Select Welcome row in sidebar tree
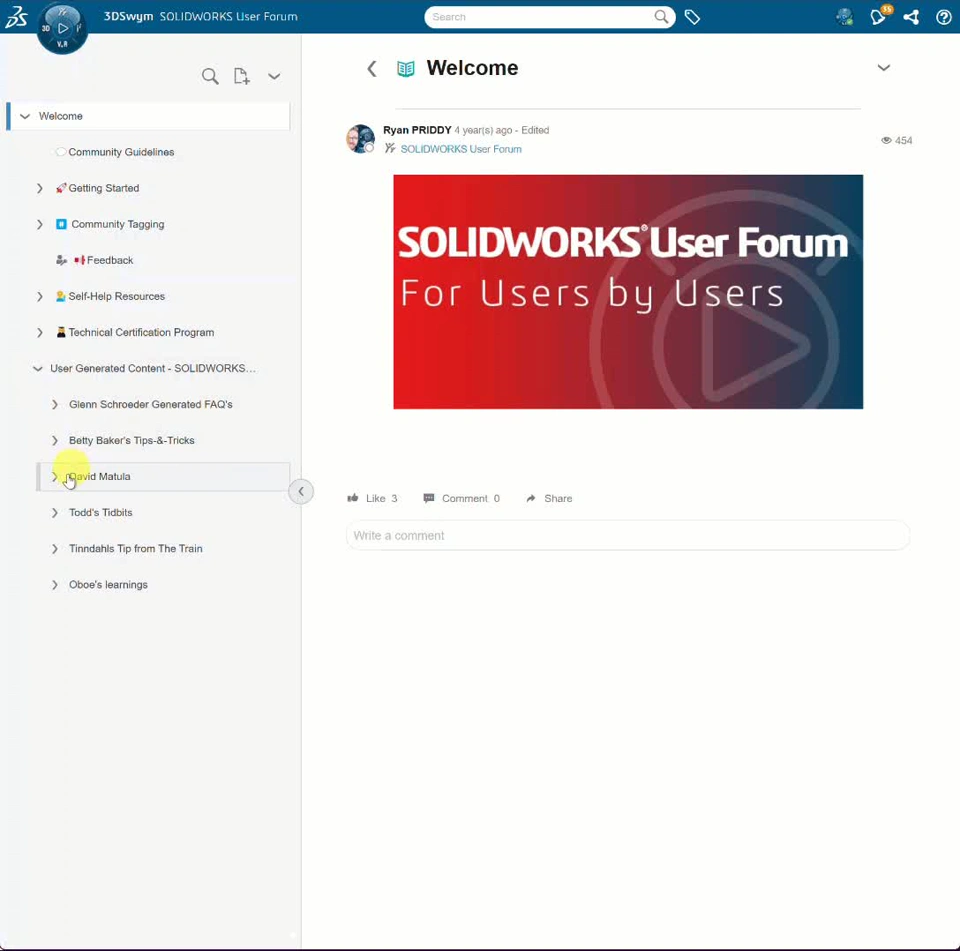960x951 pixels. pos(148,116)
